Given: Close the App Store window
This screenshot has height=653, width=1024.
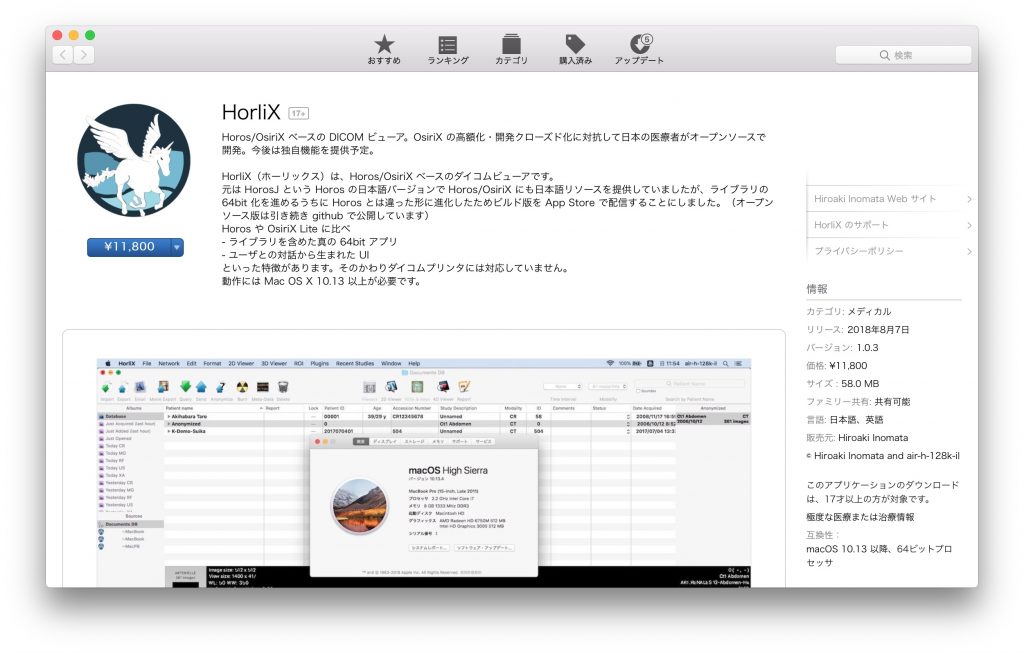Looking at the screenshot, I should pyautogui.click(x=58, y=35).
